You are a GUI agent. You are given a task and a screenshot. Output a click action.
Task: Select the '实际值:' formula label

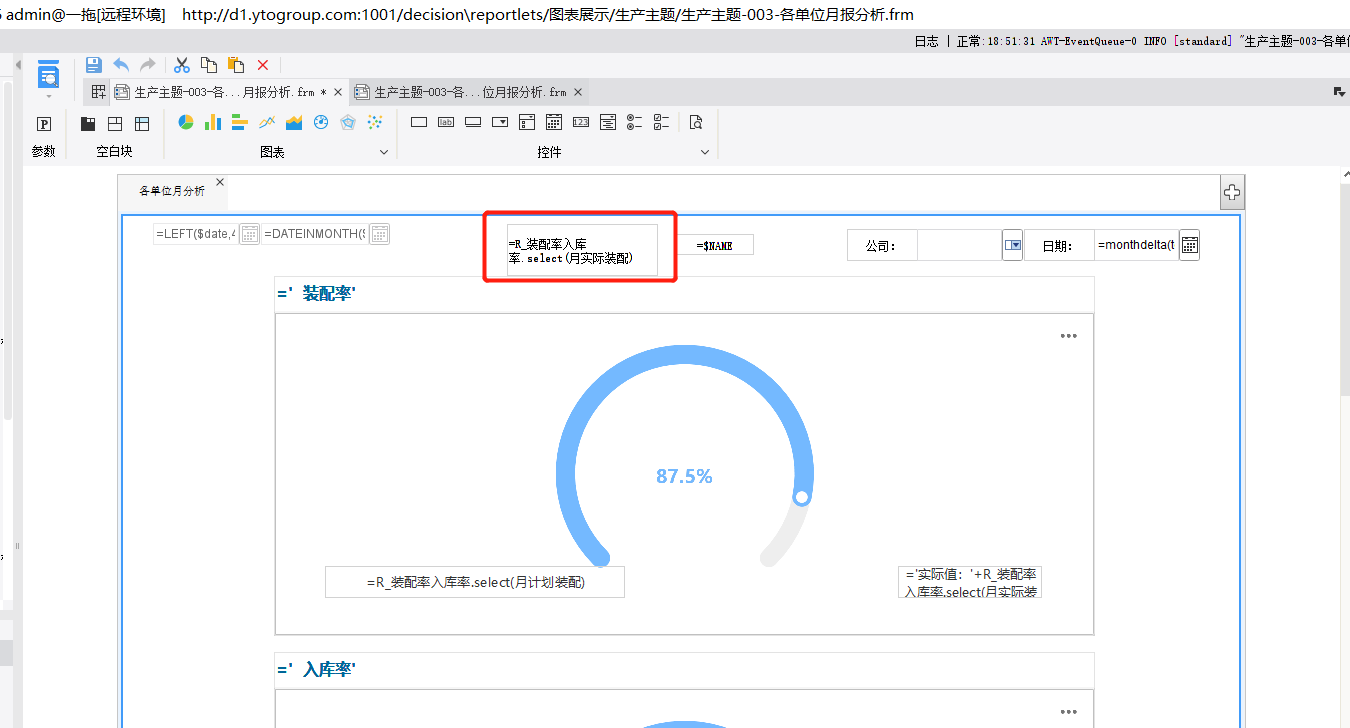coord(970,582)
